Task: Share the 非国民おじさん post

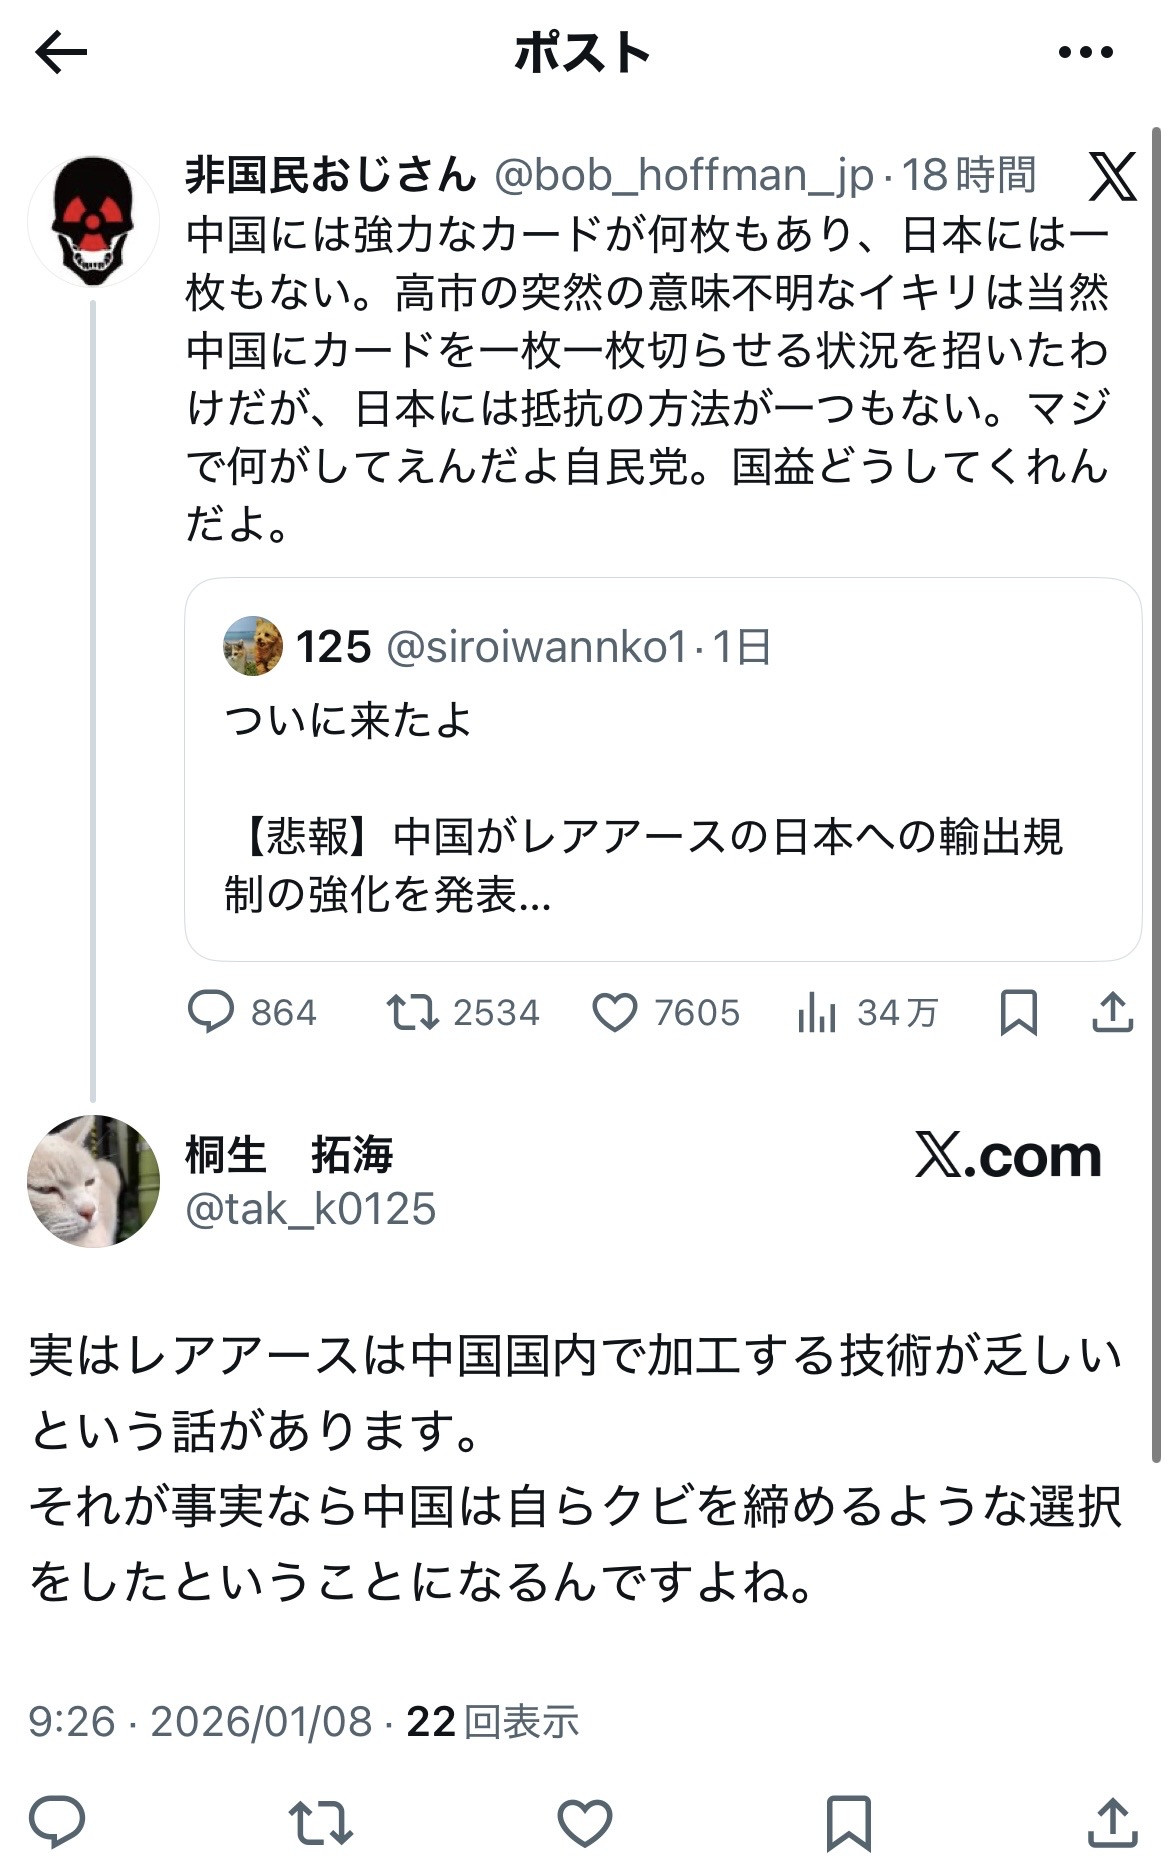Action: (x=1112, y=1012)
